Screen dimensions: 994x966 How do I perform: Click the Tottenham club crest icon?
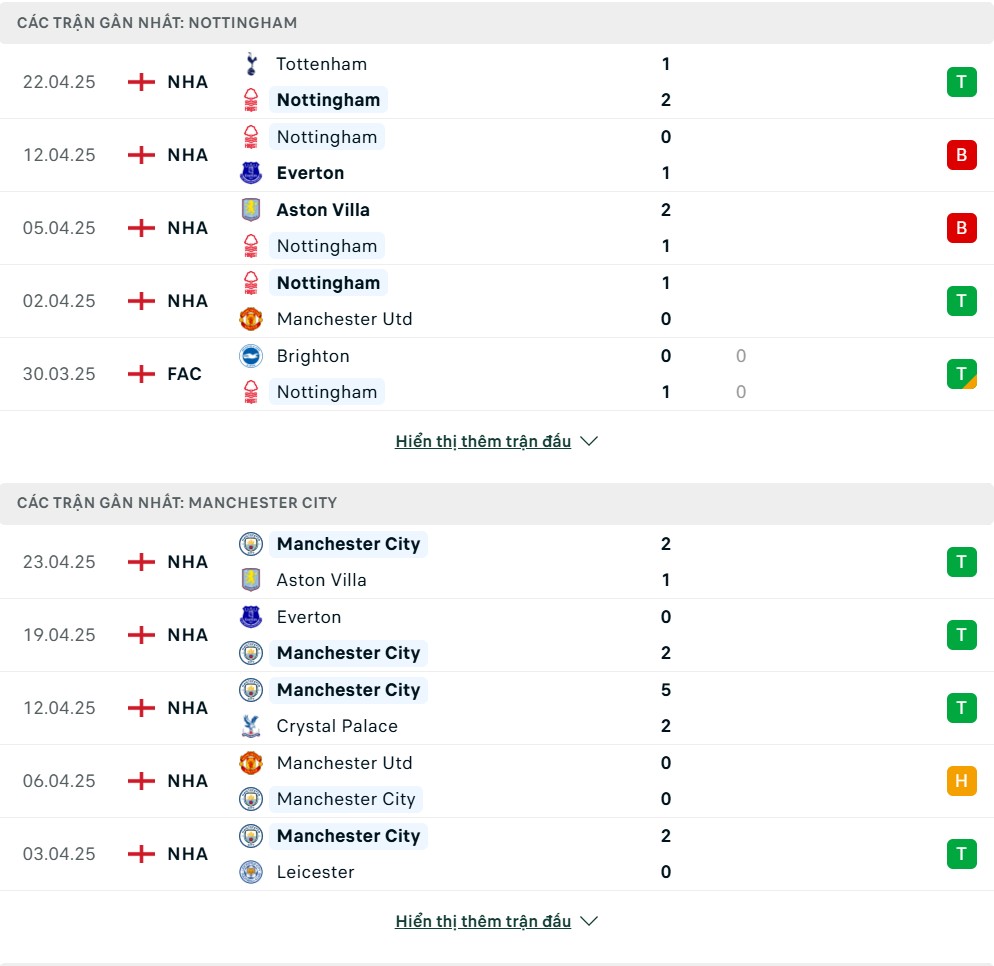click(251, 64)
